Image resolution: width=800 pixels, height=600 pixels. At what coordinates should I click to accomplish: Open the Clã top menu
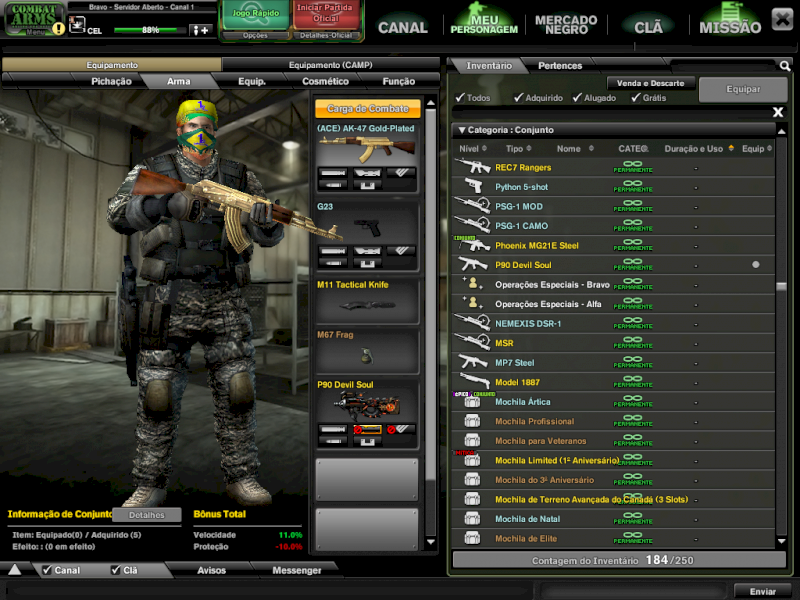pos(648,27)
